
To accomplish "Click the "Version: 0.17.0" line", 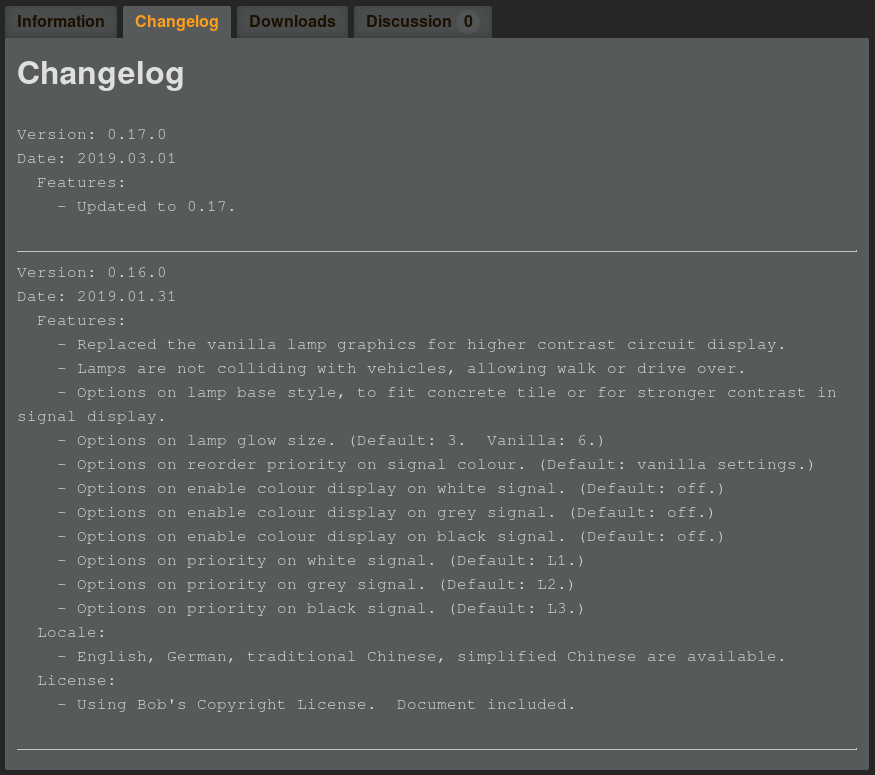I will point(92,135).
